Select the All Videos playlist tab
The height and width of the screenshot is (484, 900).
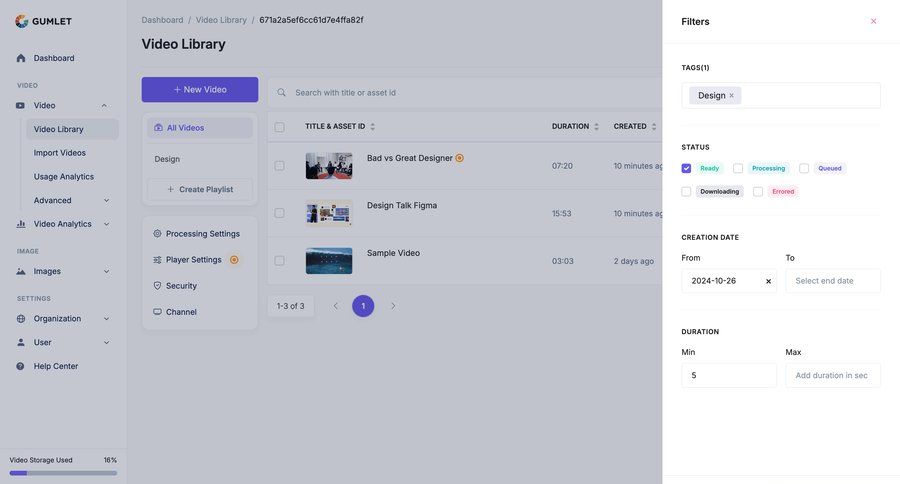click(200, 127)
